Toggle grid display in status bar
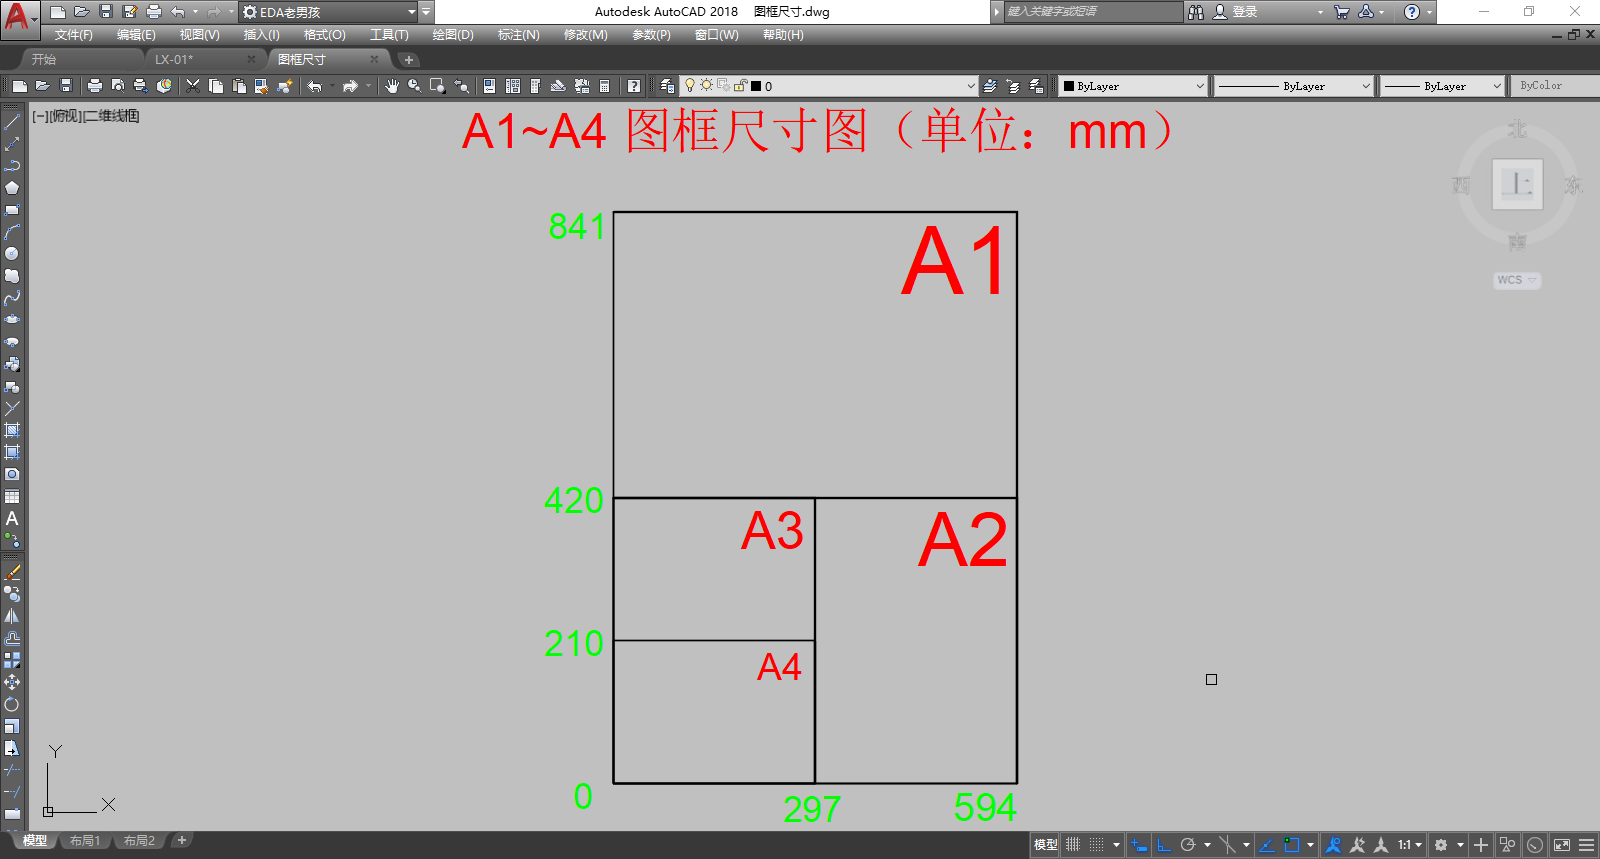 (1073, 845)
